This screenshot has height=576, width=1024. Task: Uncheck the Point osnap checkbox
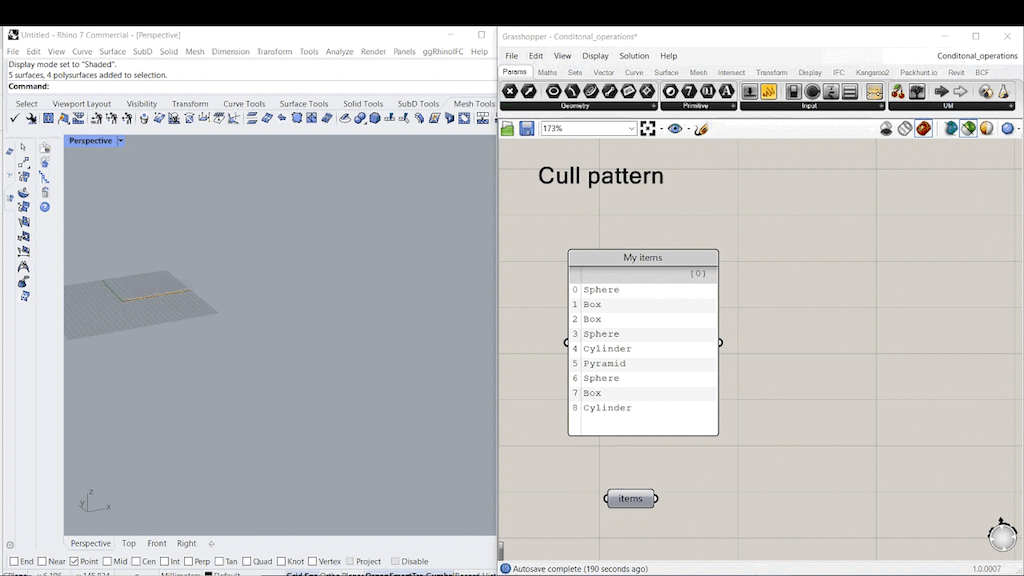[74, 562]
